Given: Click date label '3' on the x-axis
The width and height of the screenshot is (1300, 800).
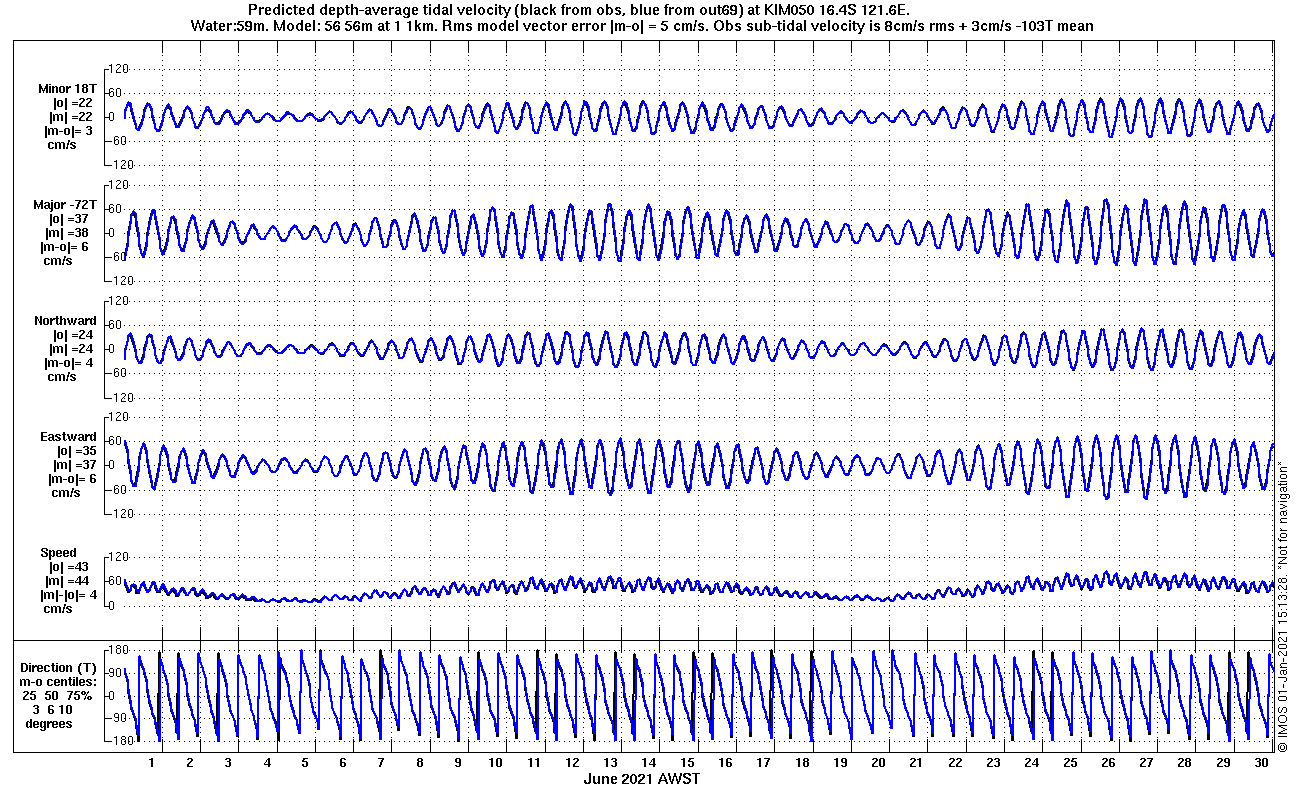Looking at the screenshot, I should (x=228, y=762).
